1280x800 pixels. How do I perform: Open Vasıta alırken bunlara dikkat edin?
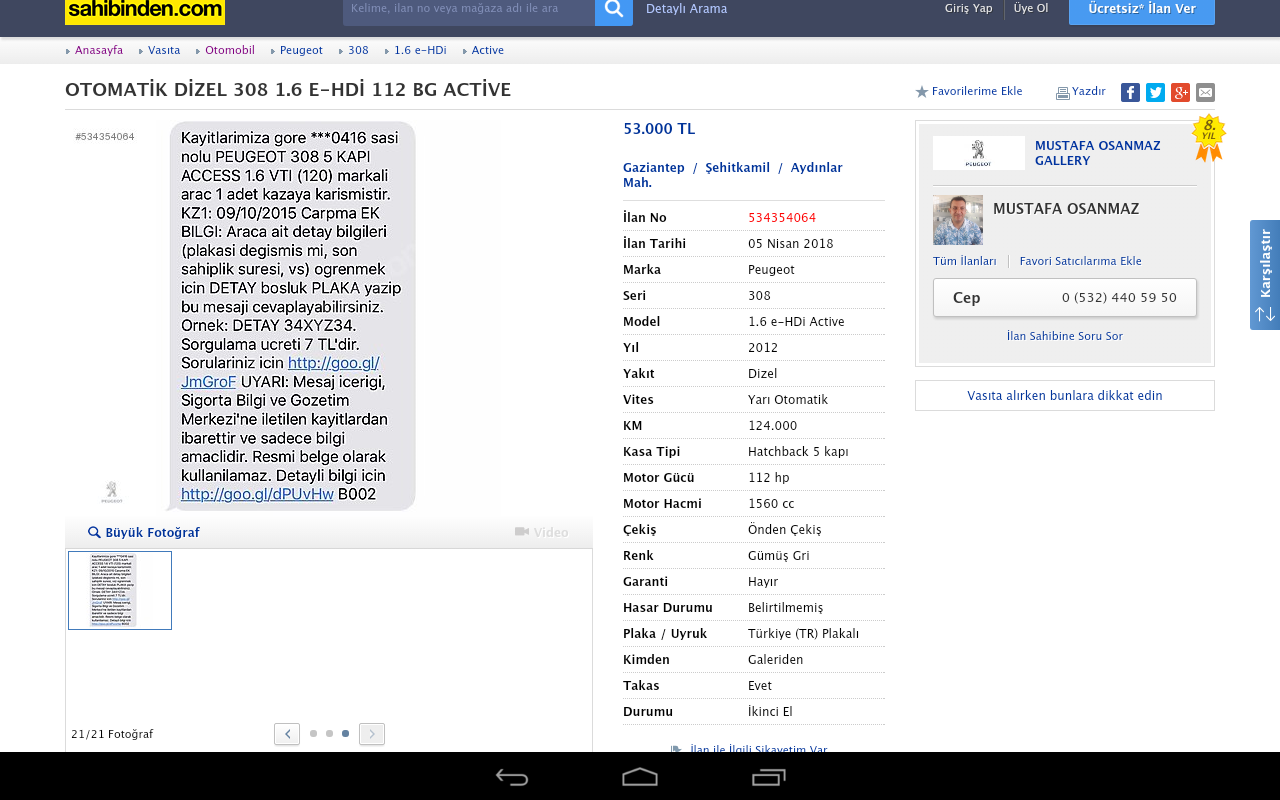[1065, 396]
